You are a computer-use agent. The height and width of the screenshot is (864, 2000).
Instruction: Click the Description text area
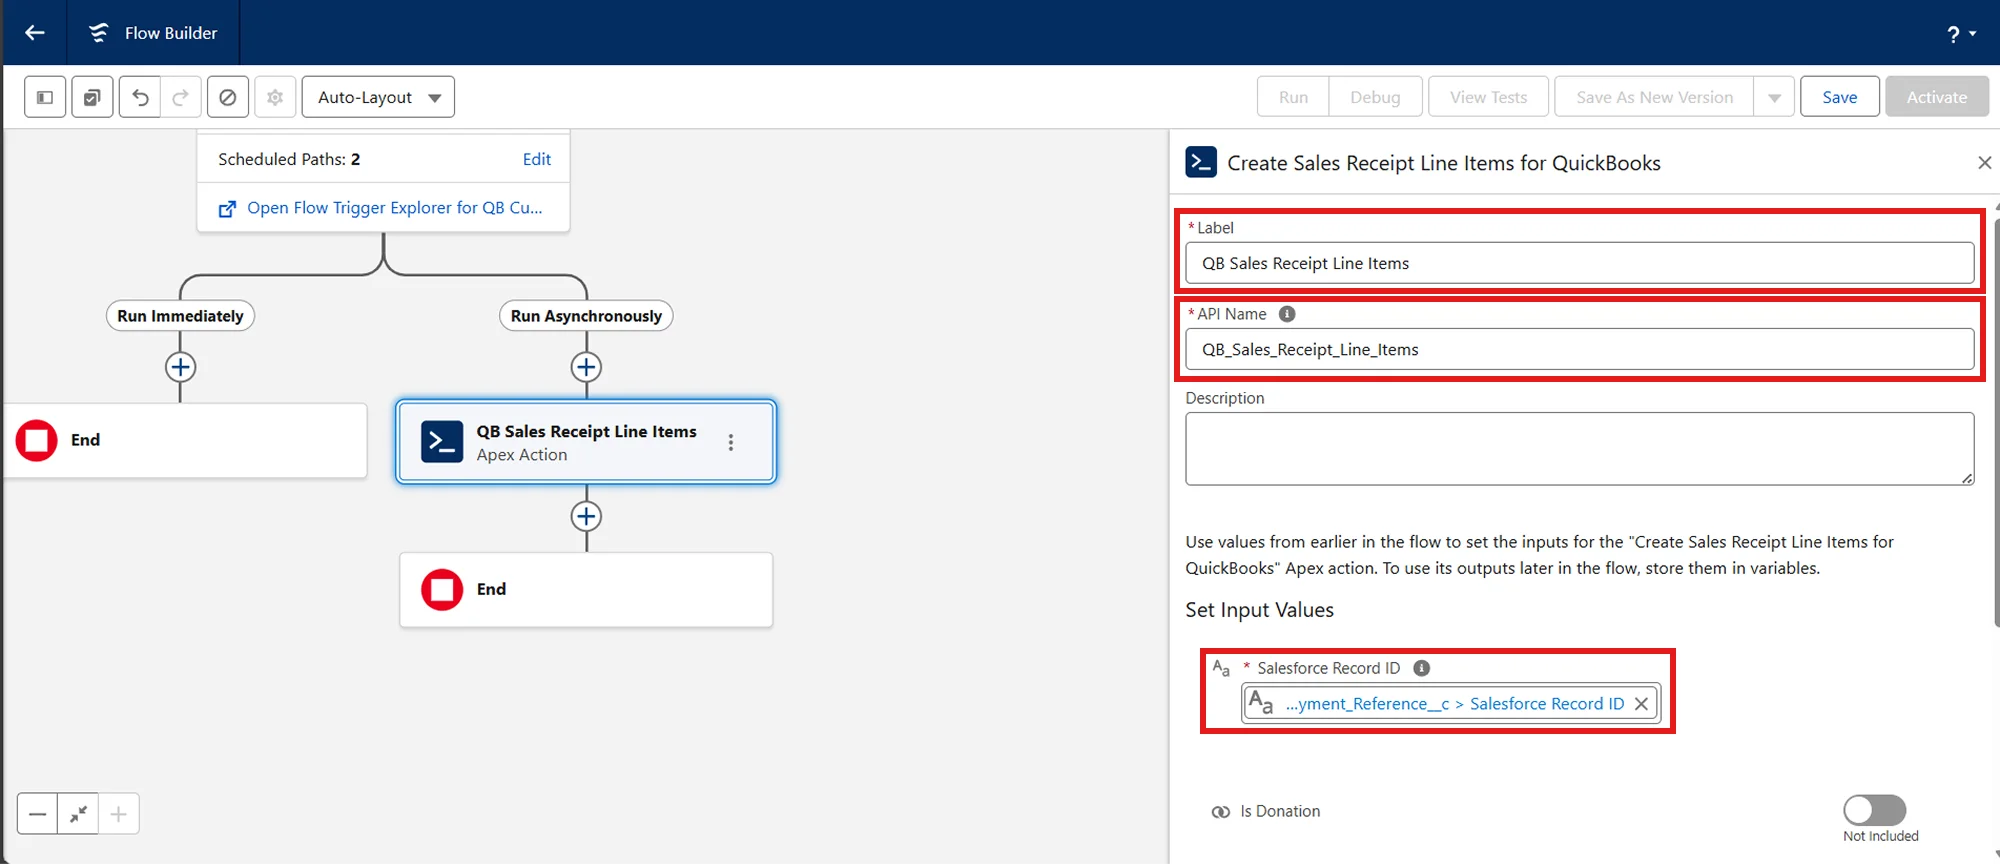coord(1580,449)
